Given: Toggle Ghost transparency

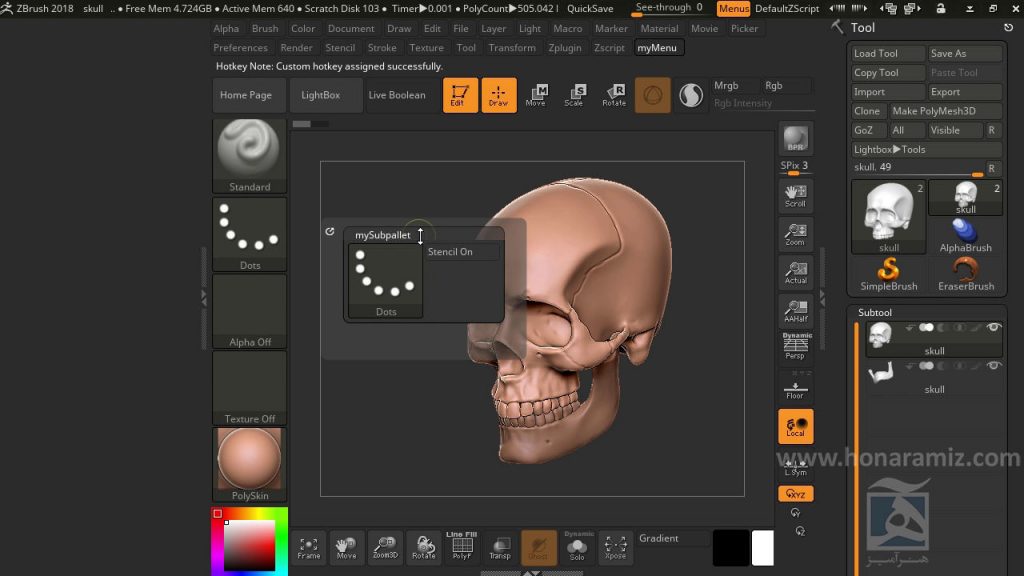Looking at the screenshot, I should (x=538, y=547).
